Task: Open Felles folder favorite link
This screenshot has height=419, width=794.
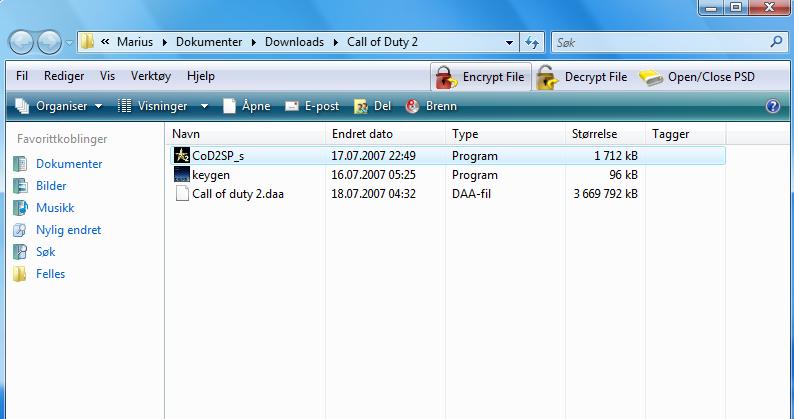Action: pos(50,274)
